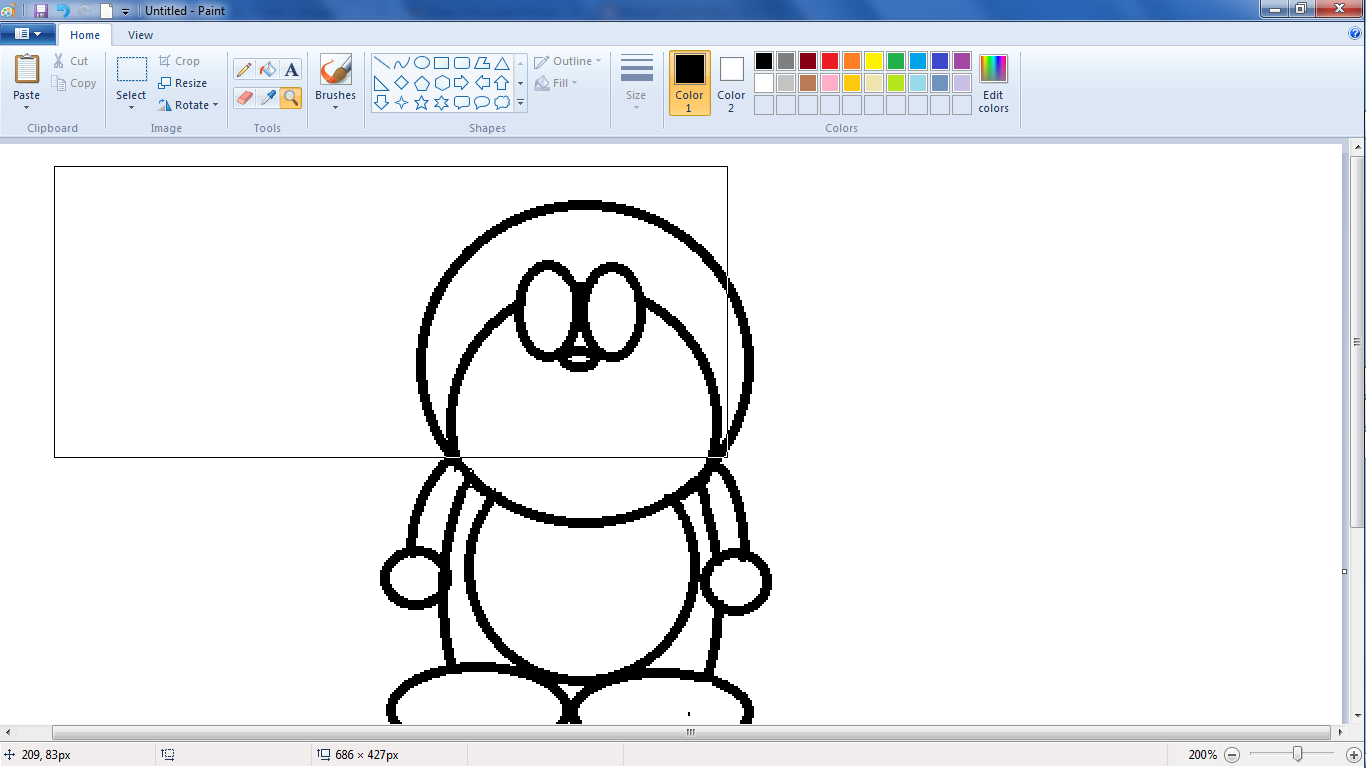Choose the Polygon shape
This screenshot has height=768, width=1366.
[x=482, y=63]
